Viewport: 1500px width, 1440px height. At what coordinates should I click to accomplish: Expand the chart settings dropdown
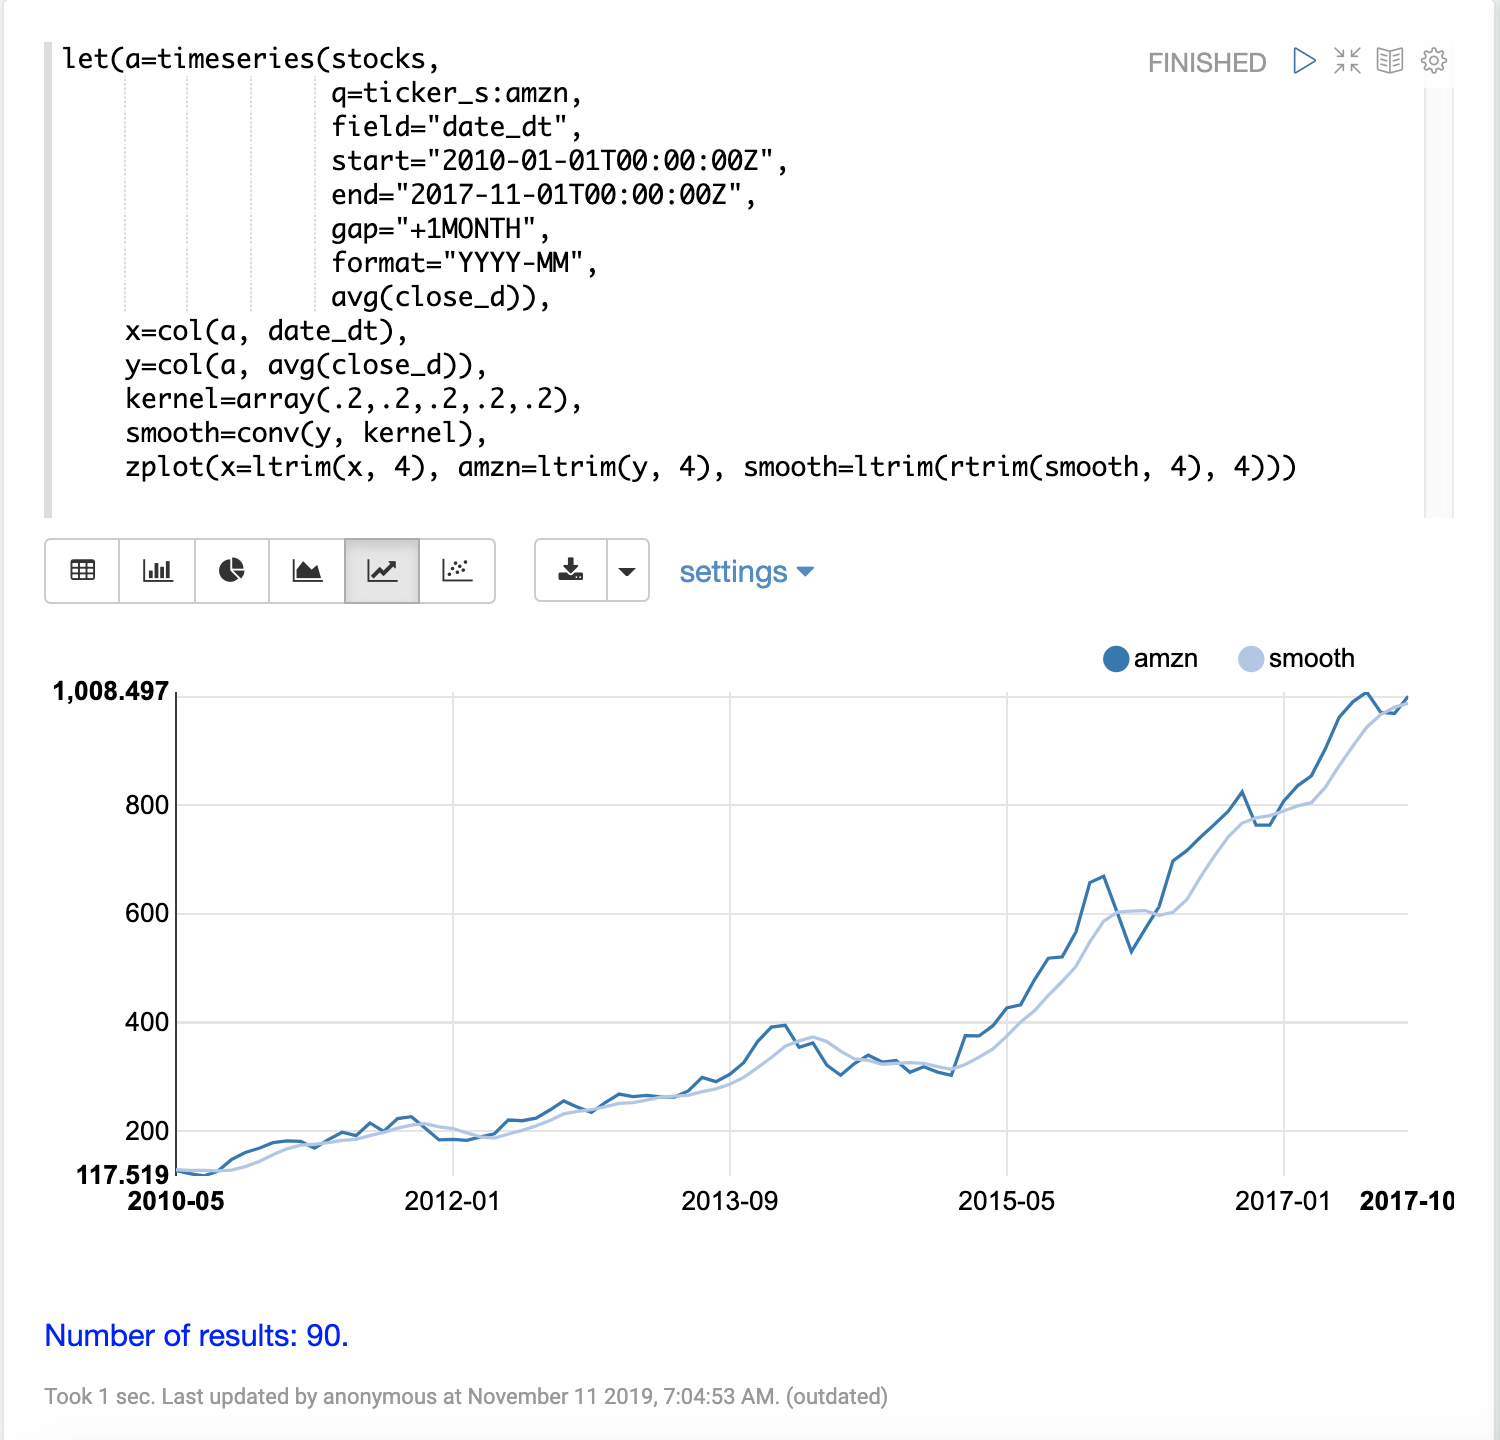click(x=746, y=572)
